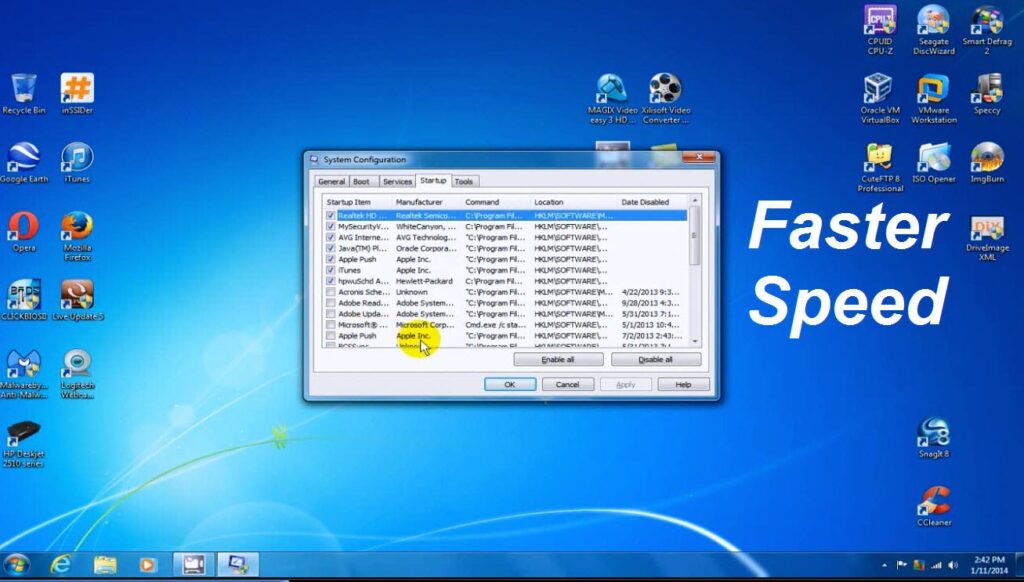Select the Logitech Webcam desktop icon
Image resolution: width=1024 pixels, height=582 pixels.
coord(77,374)
